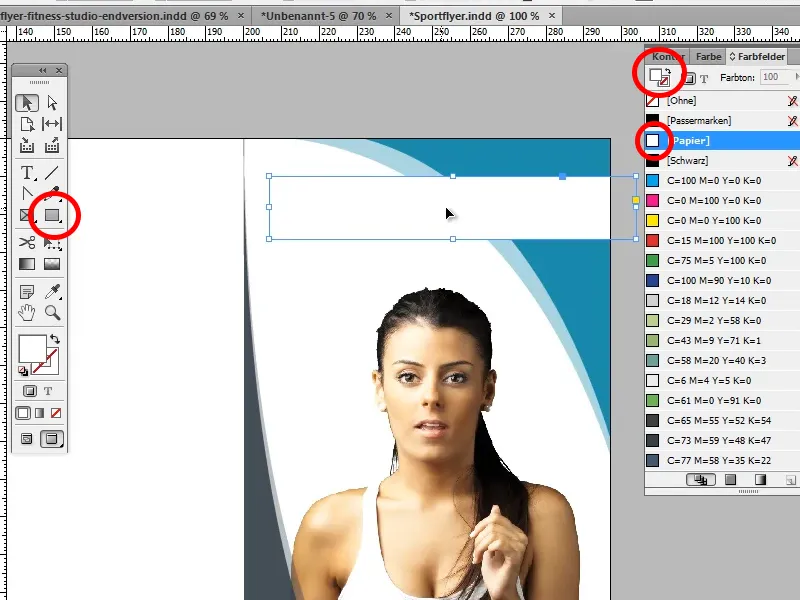Viewport: 800px width, 600px height.
Task: Select yellow swatch C=0 M=0 Y=100 K=0
Action: coord(722,220)
